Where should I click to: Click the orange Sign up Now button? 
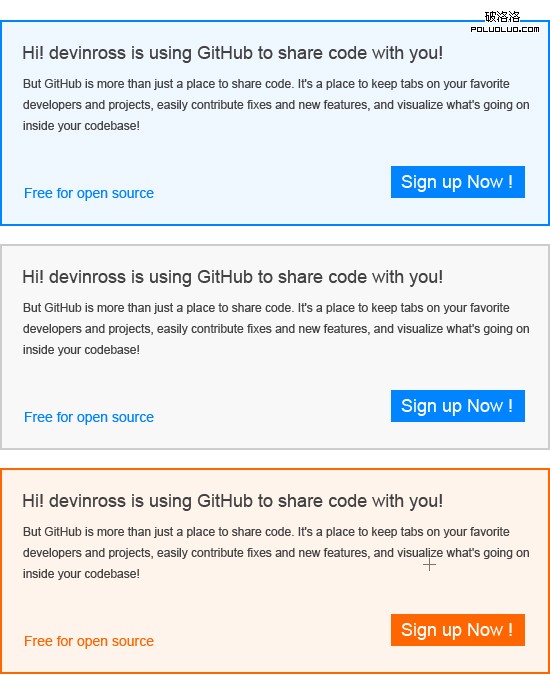458,630
